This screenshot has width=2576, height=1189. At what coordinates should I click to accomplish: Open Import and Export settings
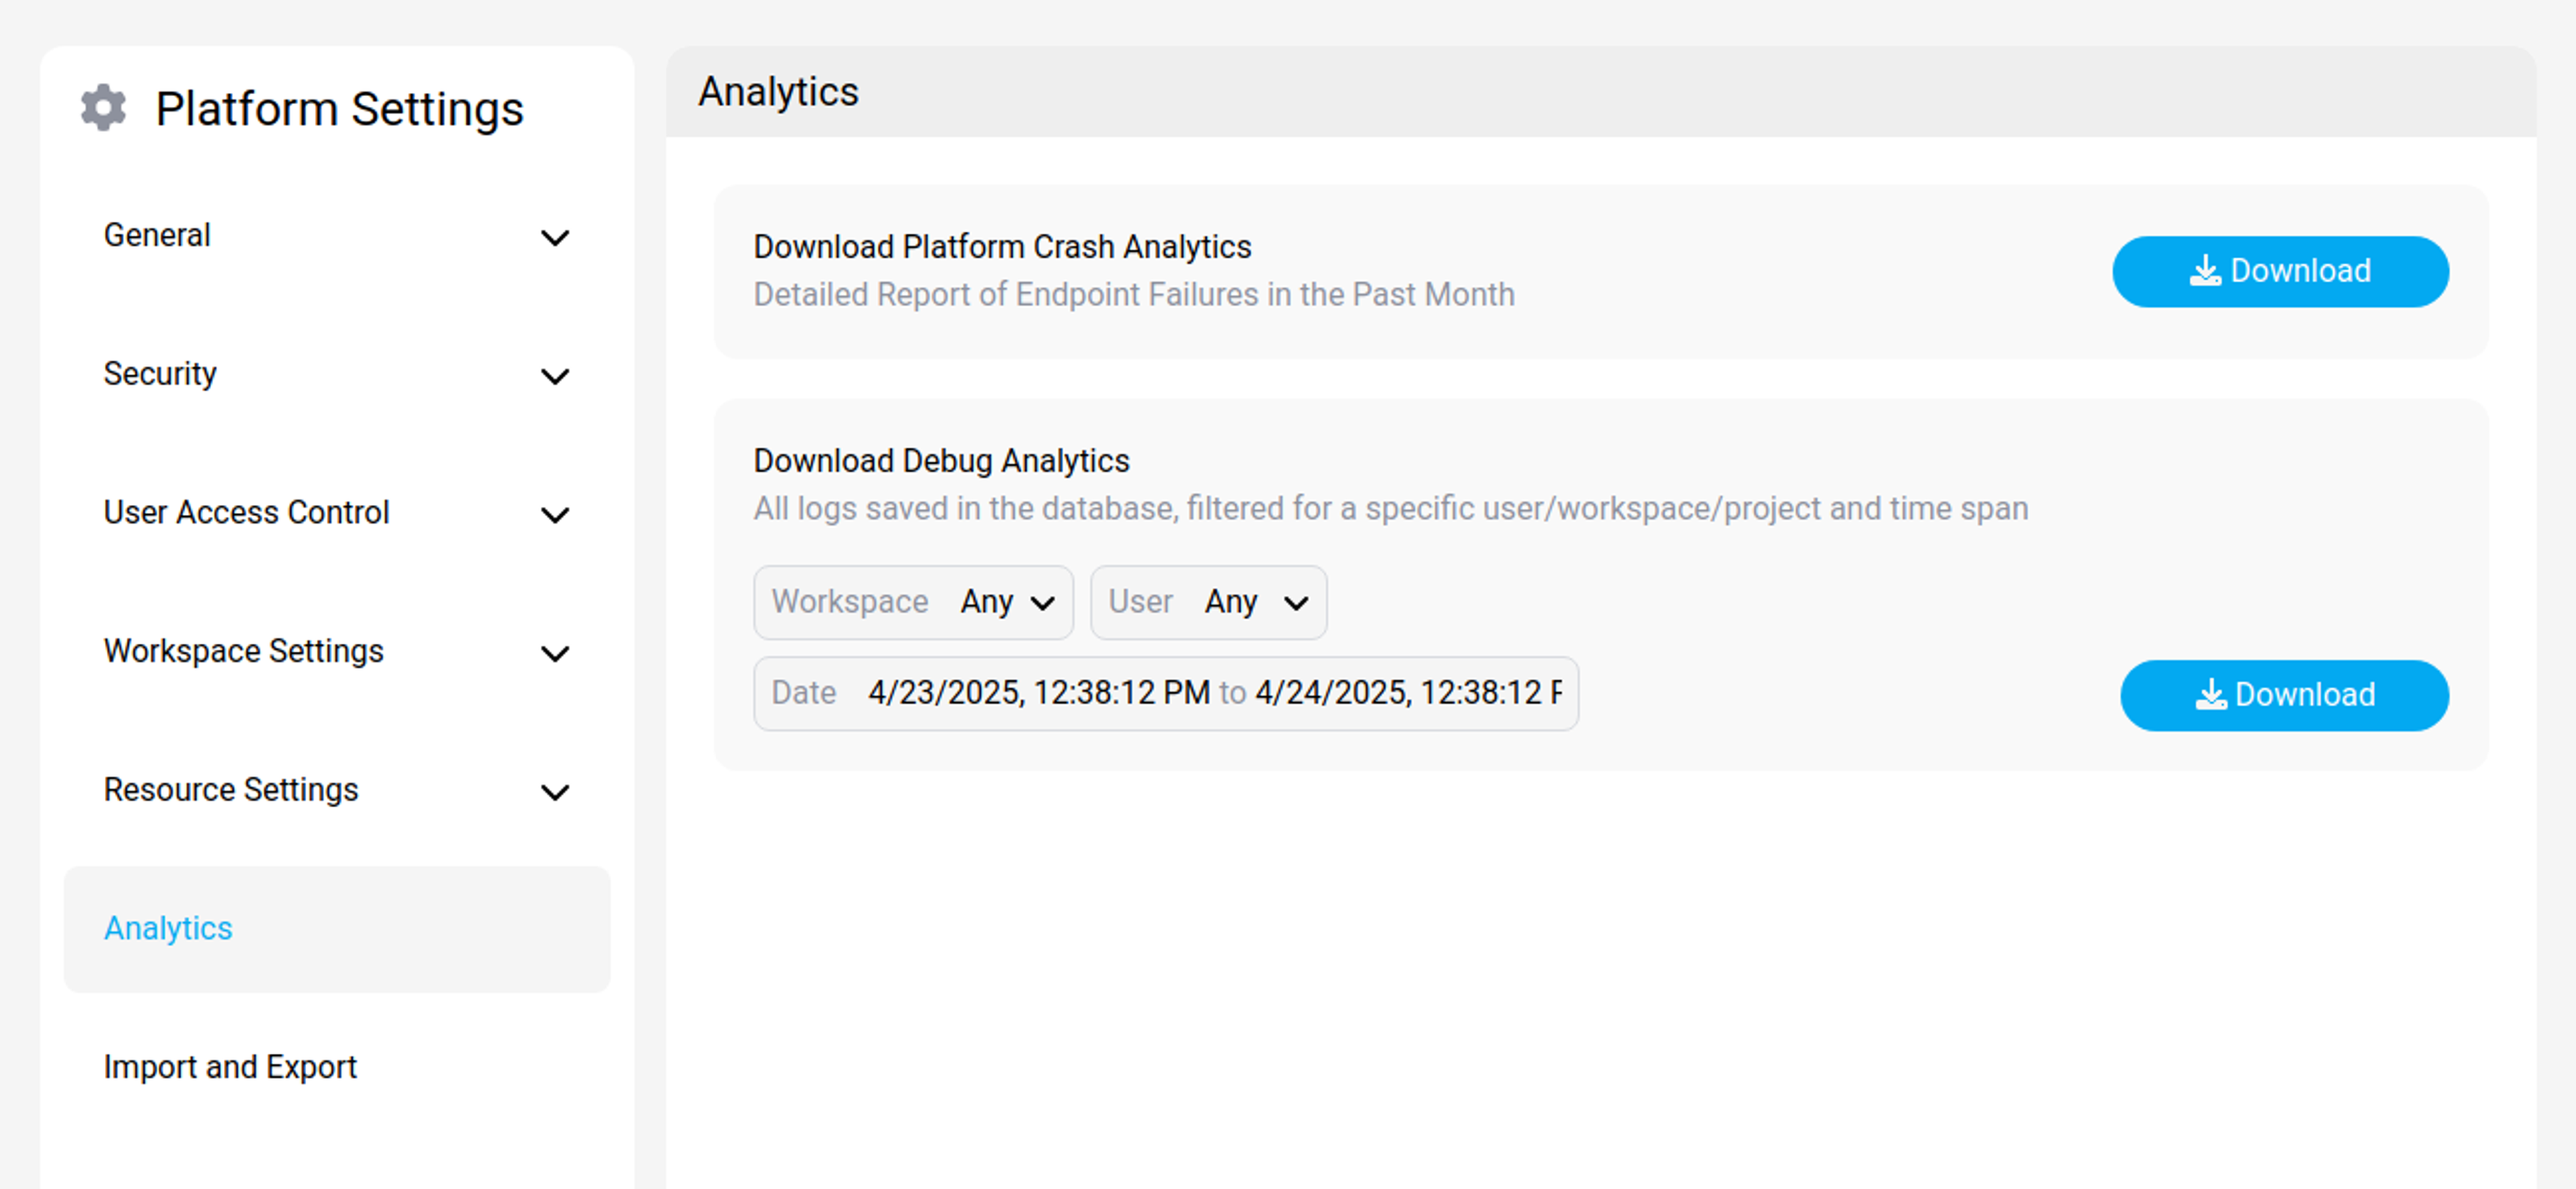(x=230, y=1067)
